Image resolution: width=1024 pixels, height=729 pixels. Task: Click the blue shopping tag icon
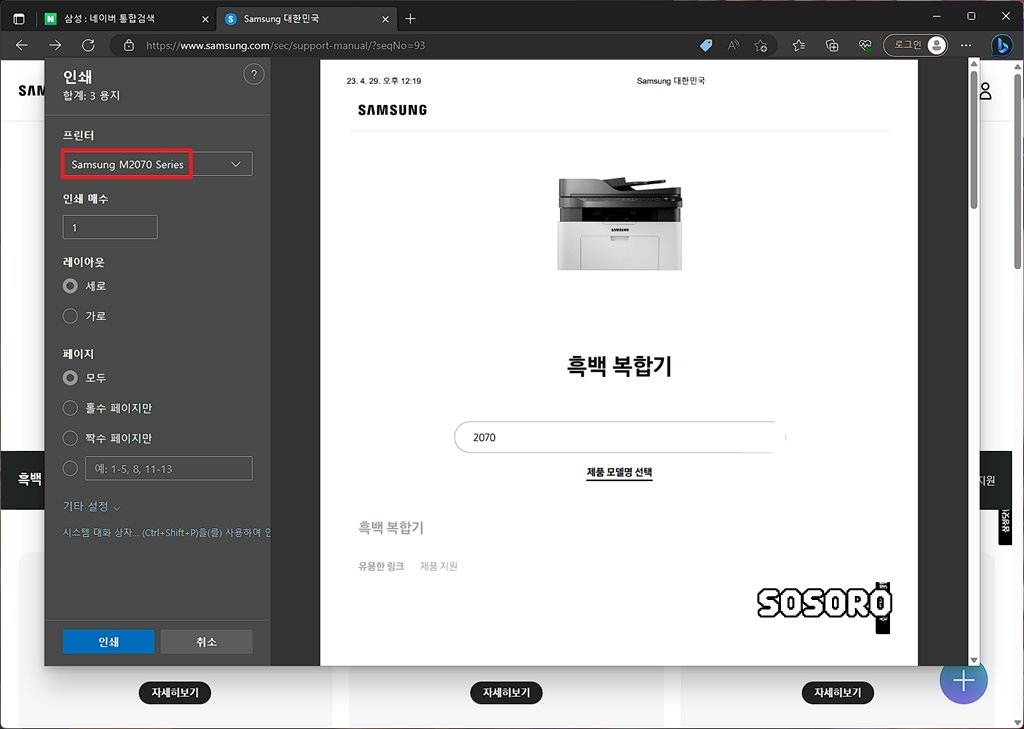705,45
